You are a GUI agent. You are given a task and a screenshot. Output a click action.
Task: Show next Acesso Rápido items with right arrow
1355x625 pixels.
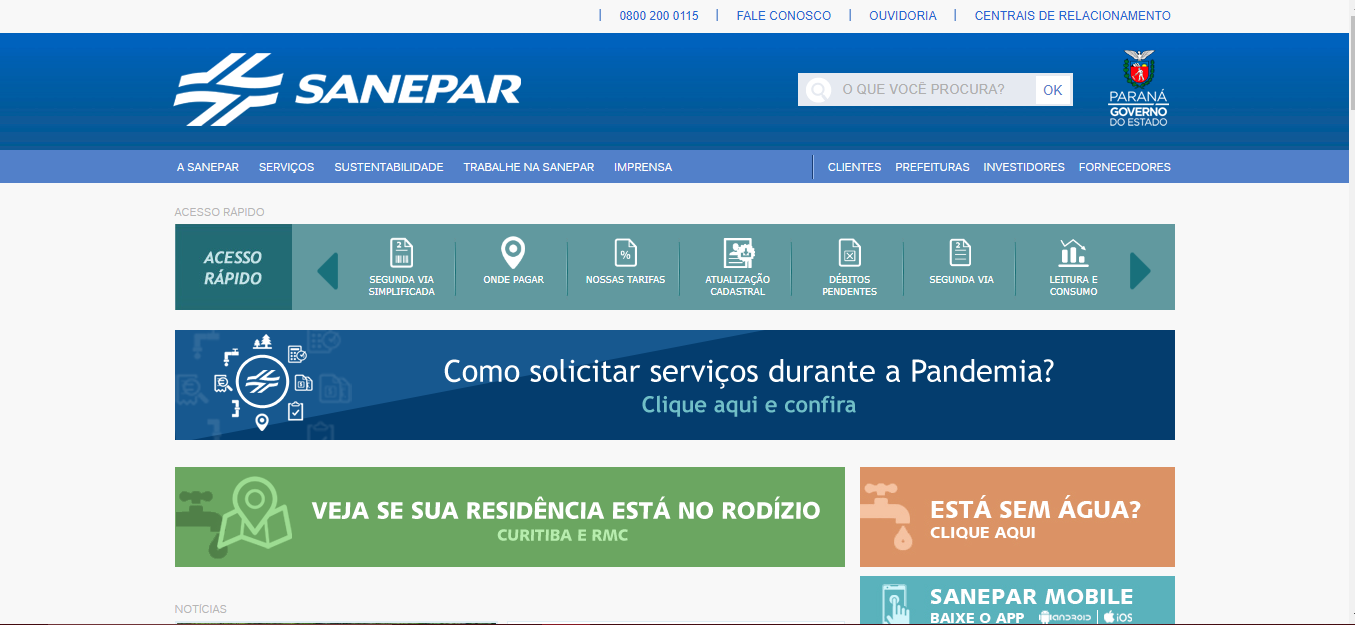point(1140,270)
